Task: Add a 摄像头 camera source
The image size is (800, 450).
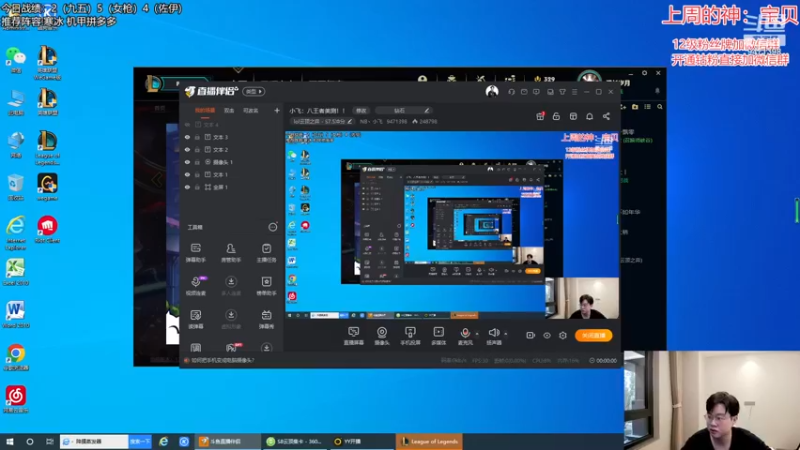Action: (382, 336)
